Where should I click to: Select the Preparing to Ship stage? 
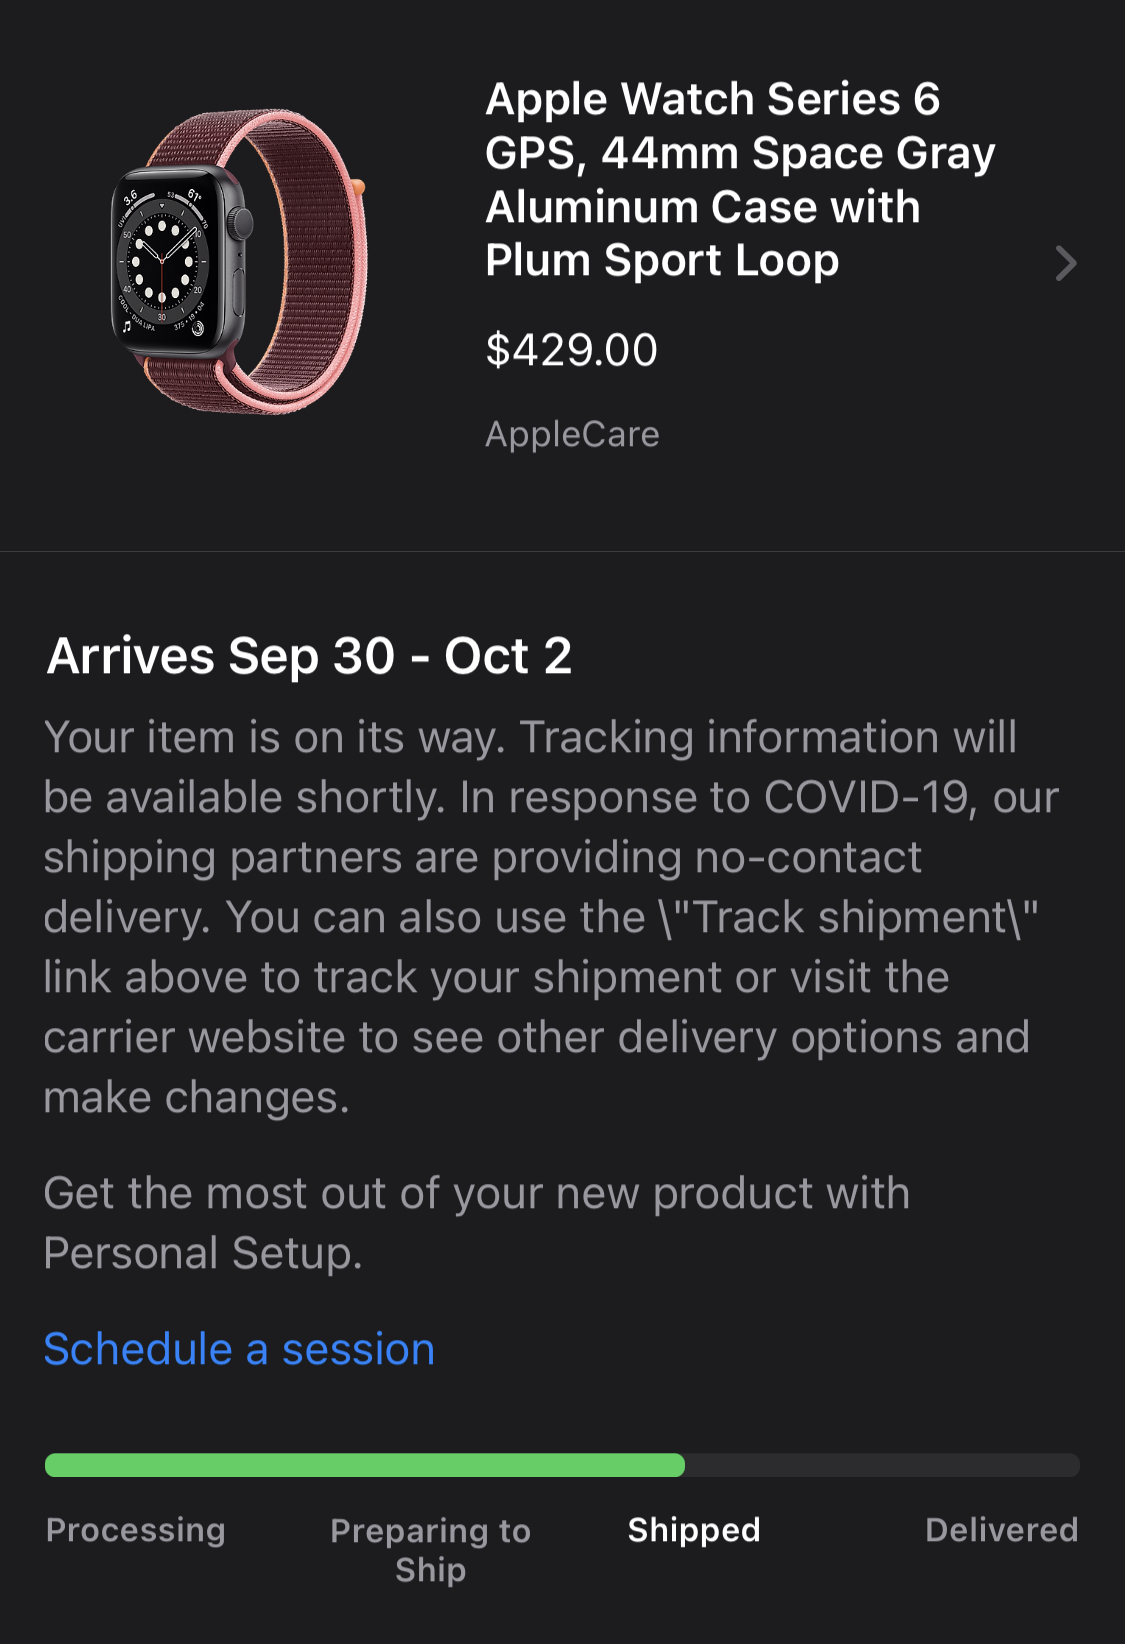[x=430, y=1548]
